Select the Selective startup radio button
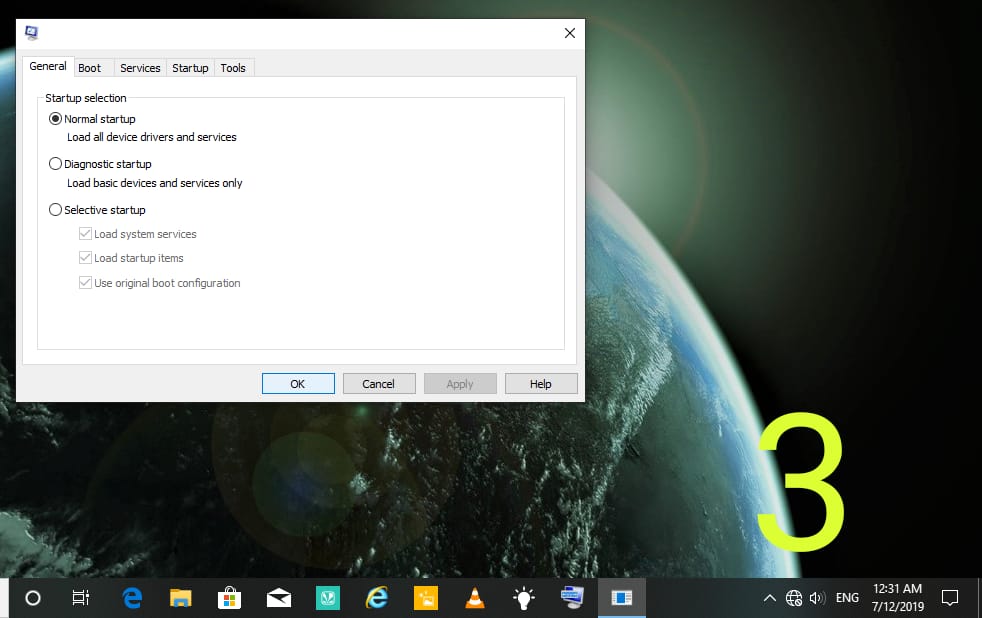Image resolution: width=982 pixels, height=618 pixels. [55, 210]
